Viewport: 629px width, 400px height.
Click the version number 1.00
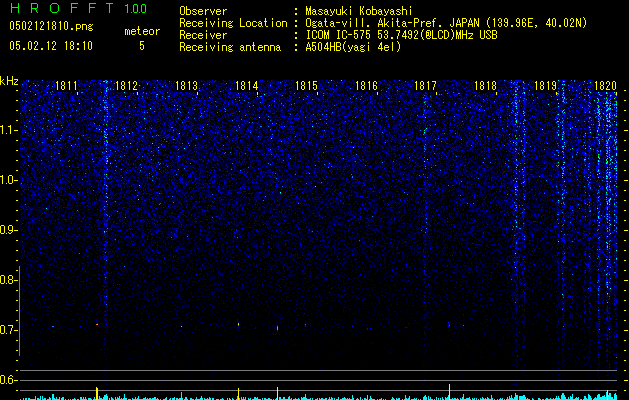pyautogui.click(x=135, y=8)
